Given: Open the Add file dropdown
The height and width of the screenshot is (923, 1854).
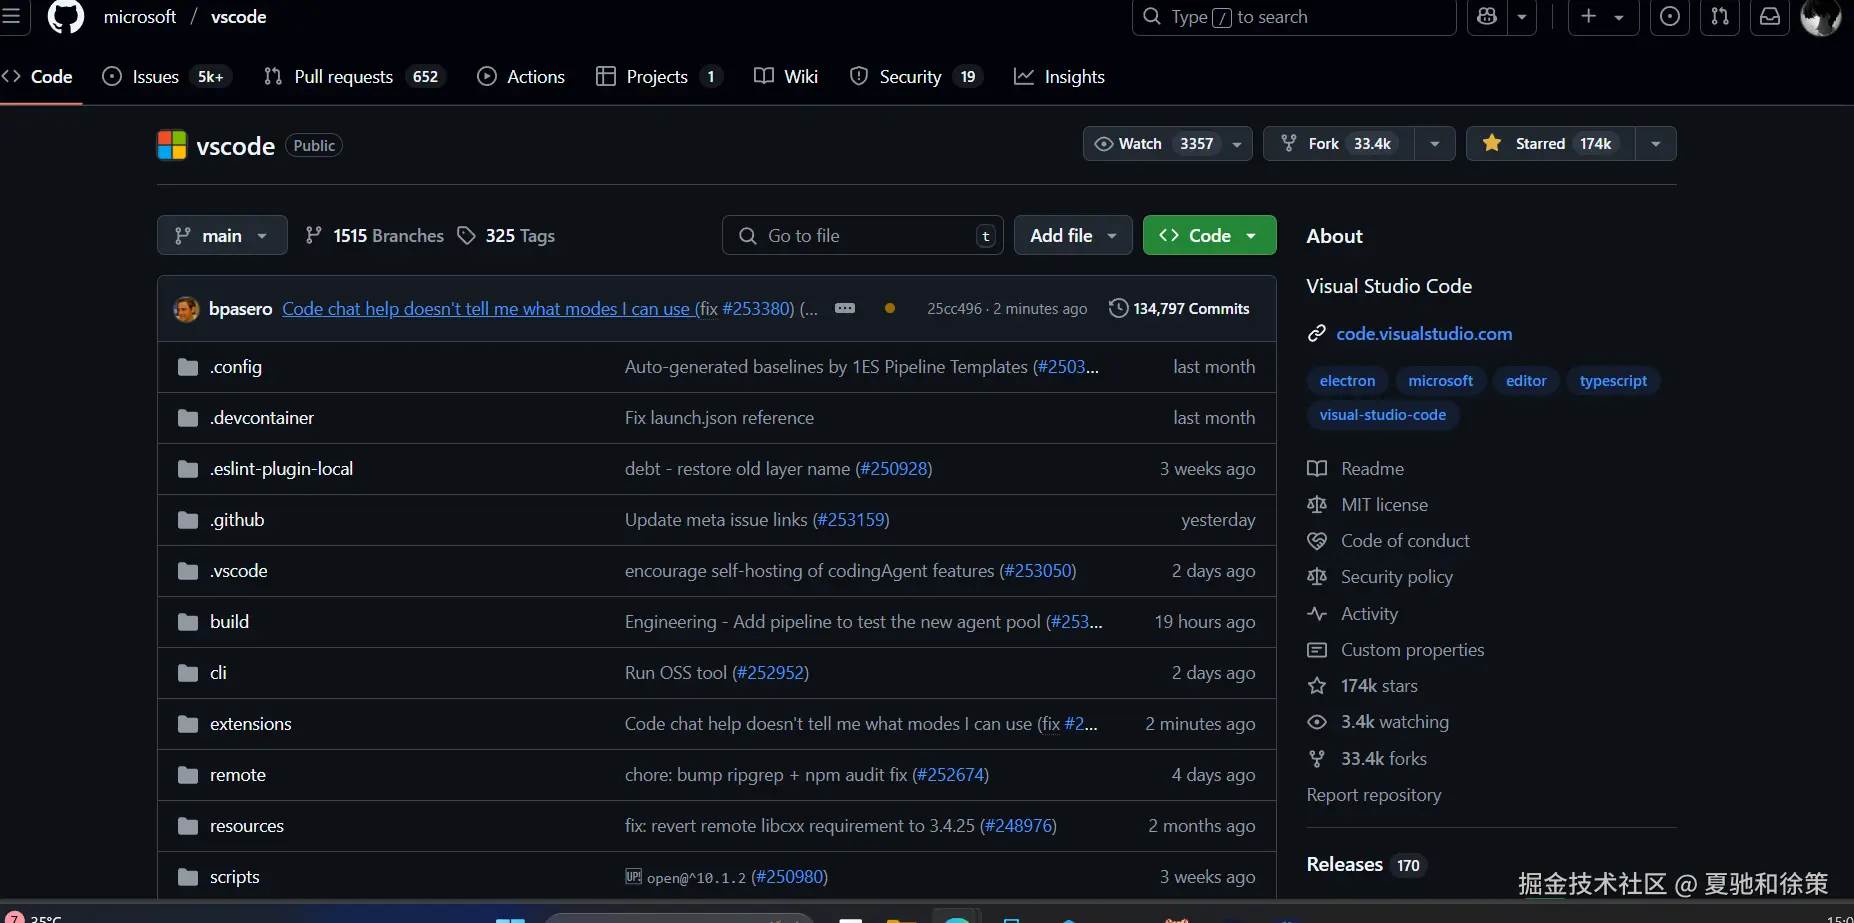Looking at the screenshot, I should point(1073,235).
